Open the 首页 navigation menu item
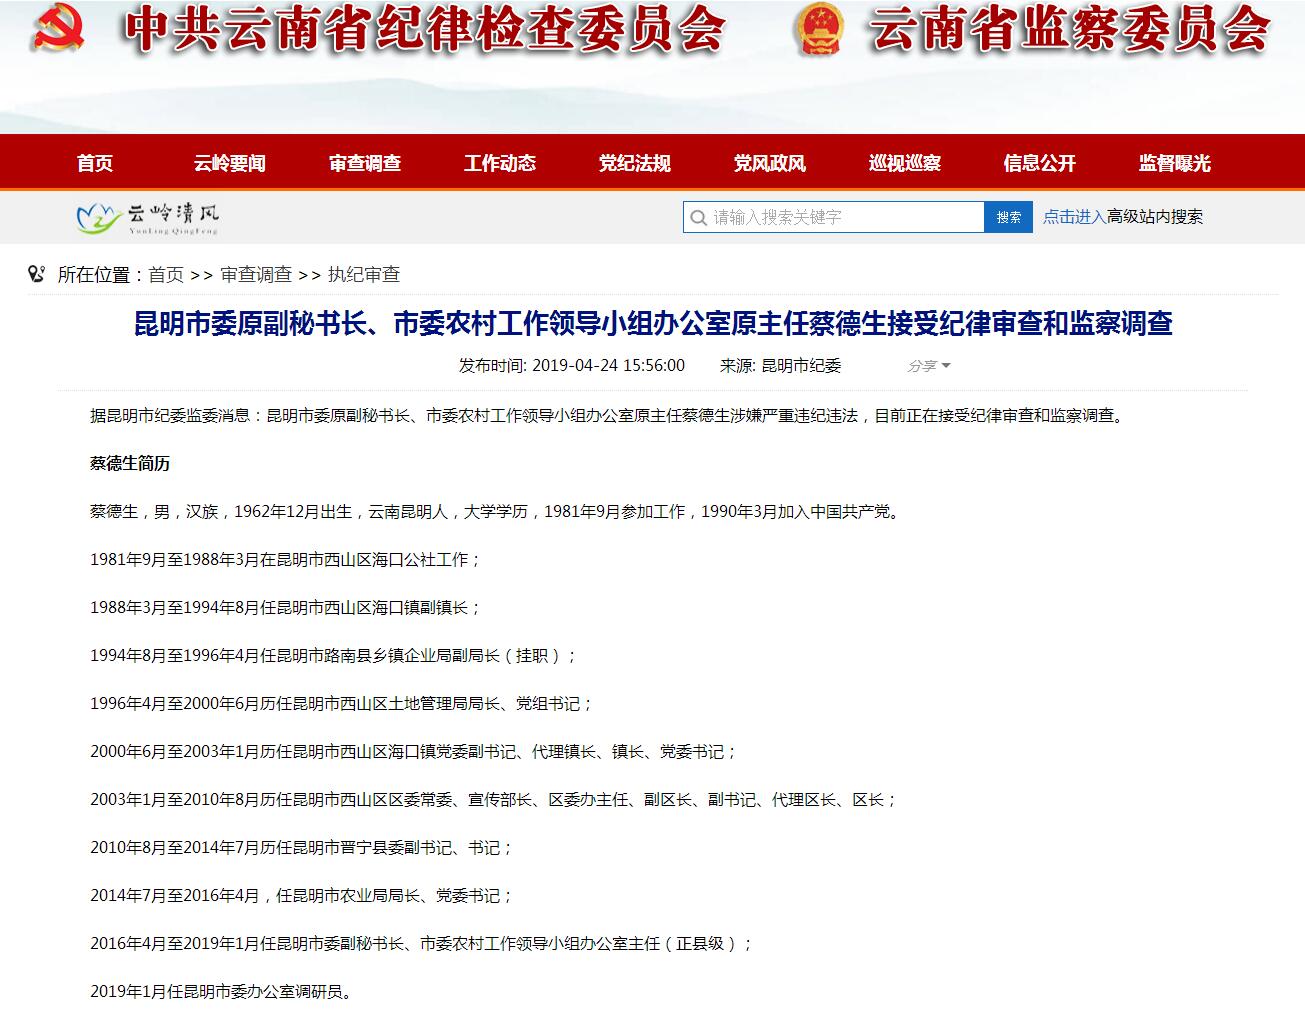The image size is (1305, 1015). coord(95,163)
